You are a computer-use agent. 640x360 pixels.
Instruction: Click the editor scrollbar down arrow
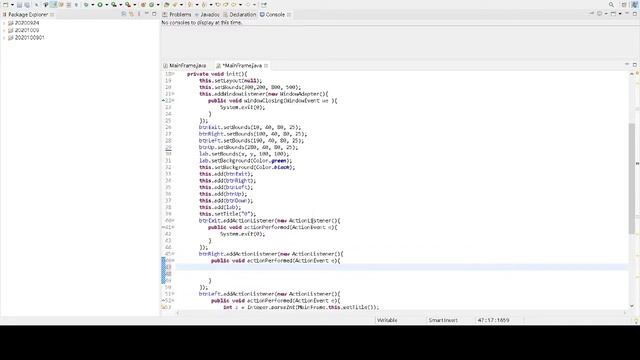[x=632, y=306]
